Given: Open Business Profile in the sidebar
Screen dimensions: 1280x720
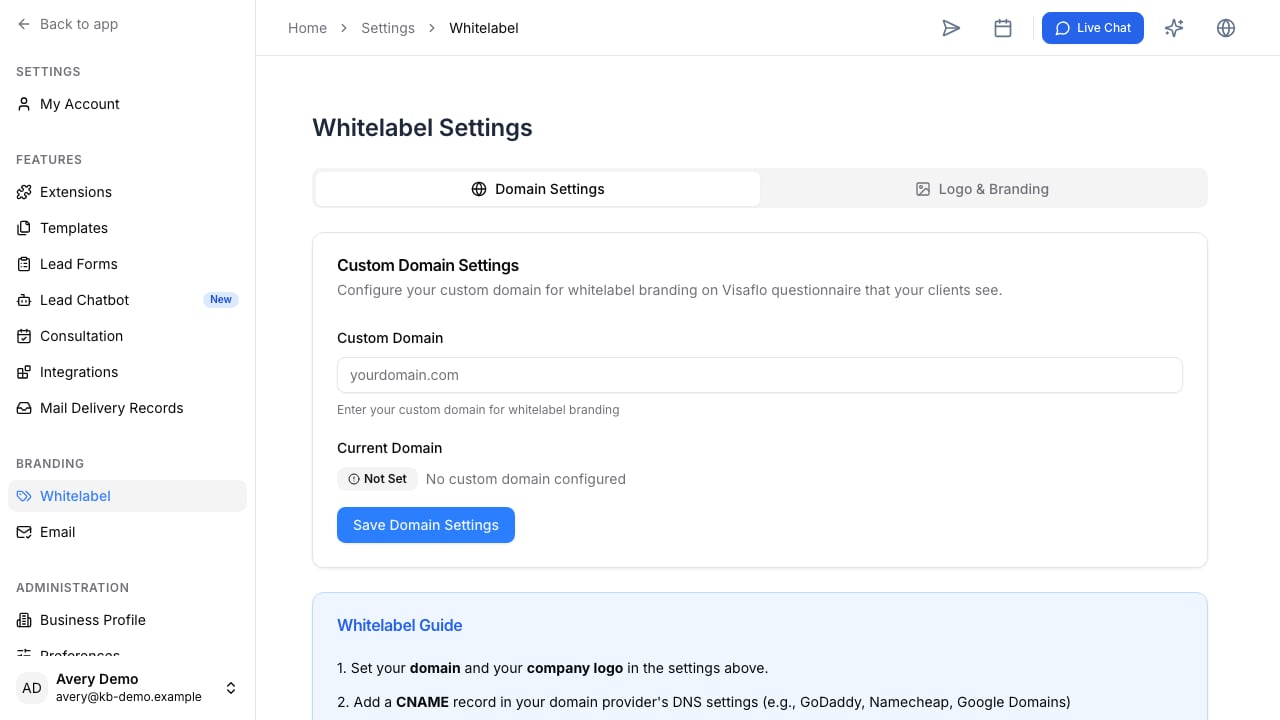Looking at the screenshot, I should [127, 620].
